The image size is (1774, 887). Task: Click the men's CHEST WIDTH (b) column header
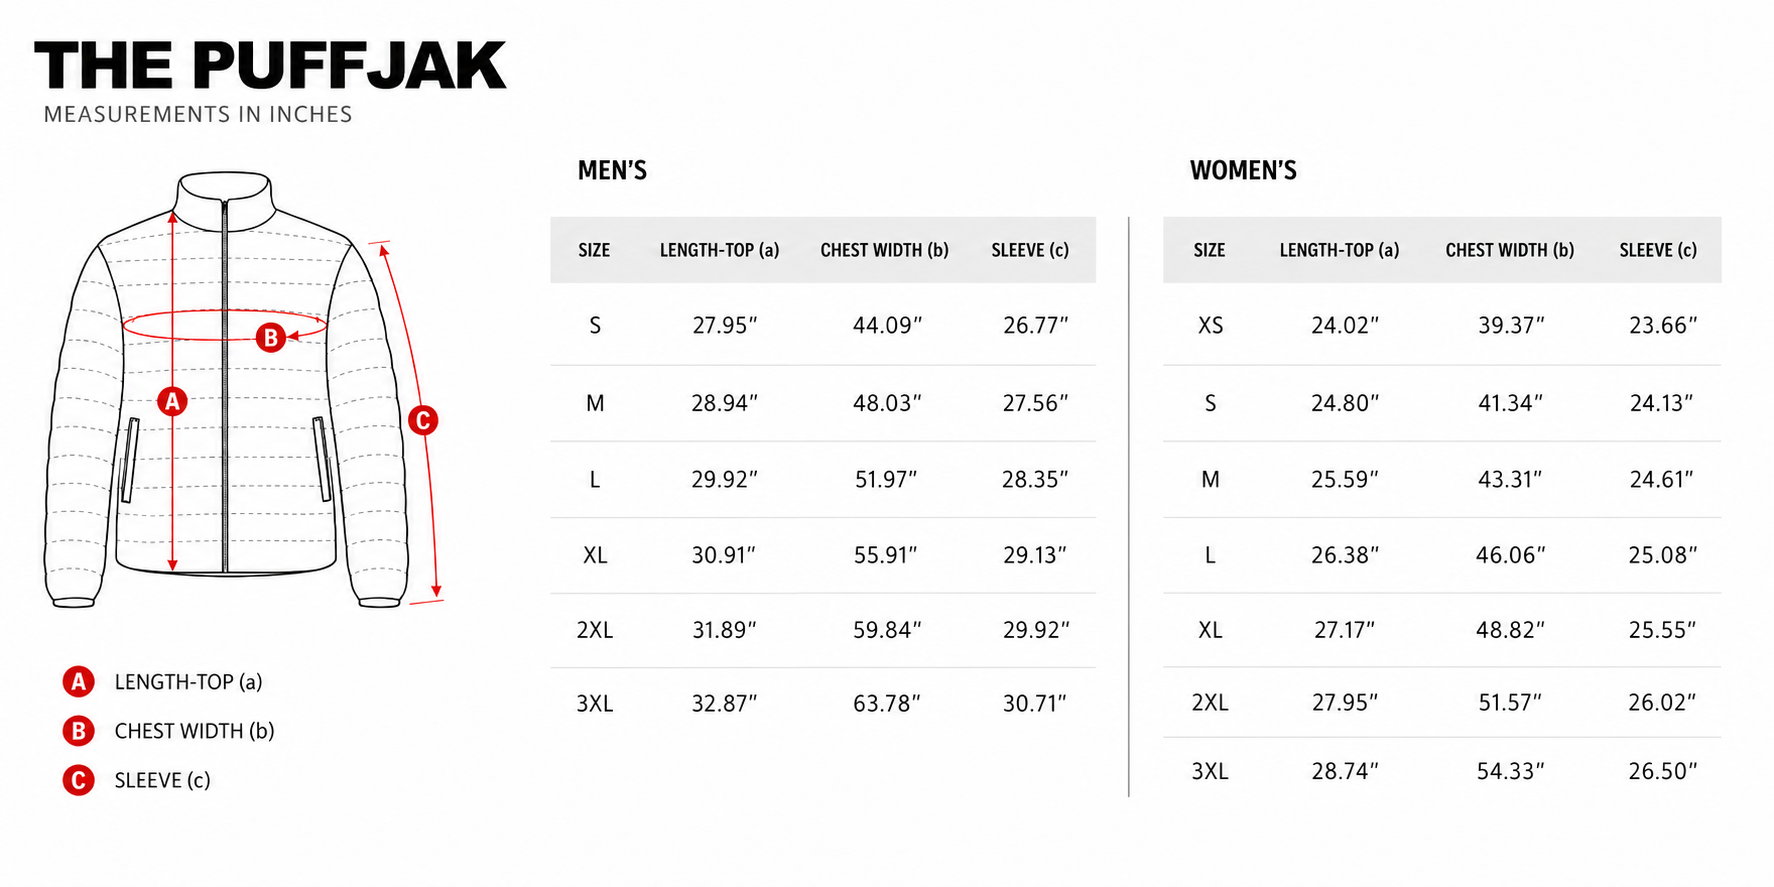[884, 250]
